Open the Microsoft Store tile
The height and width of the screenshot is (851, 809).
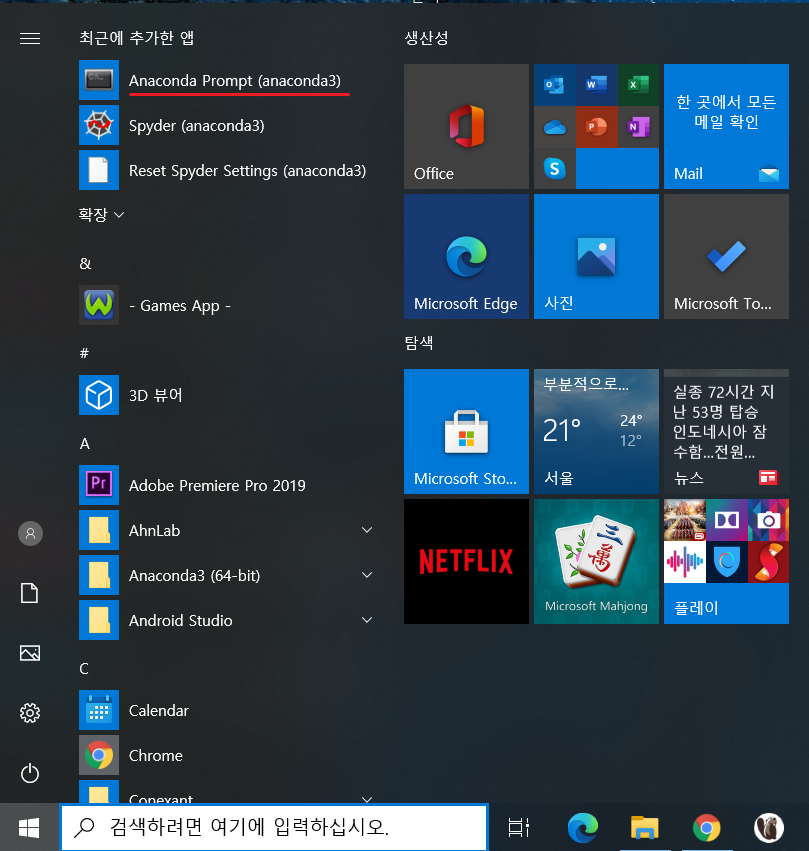point(466,431)
